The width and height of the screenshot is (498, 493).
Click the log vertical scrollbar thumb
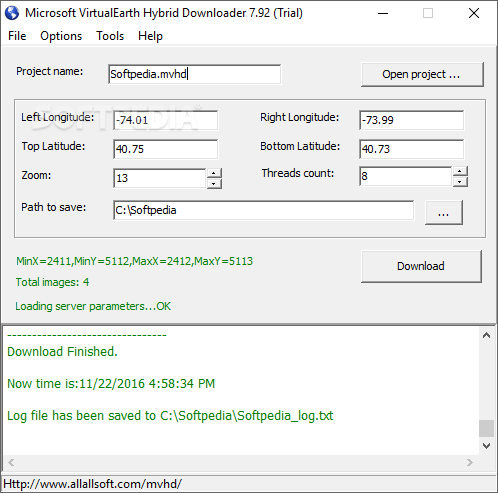pos(486,428)
